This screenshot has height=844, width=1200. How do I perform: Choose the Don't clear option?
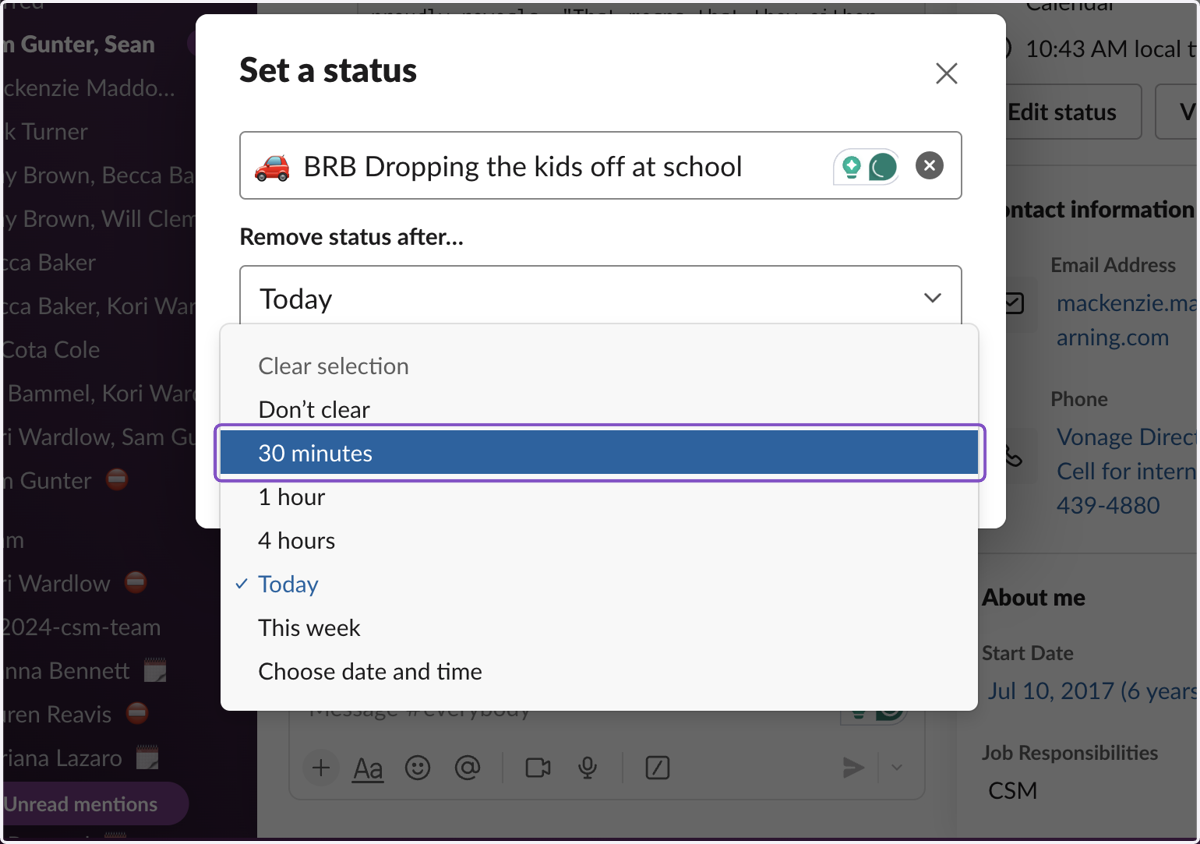(x=599, y=409)
